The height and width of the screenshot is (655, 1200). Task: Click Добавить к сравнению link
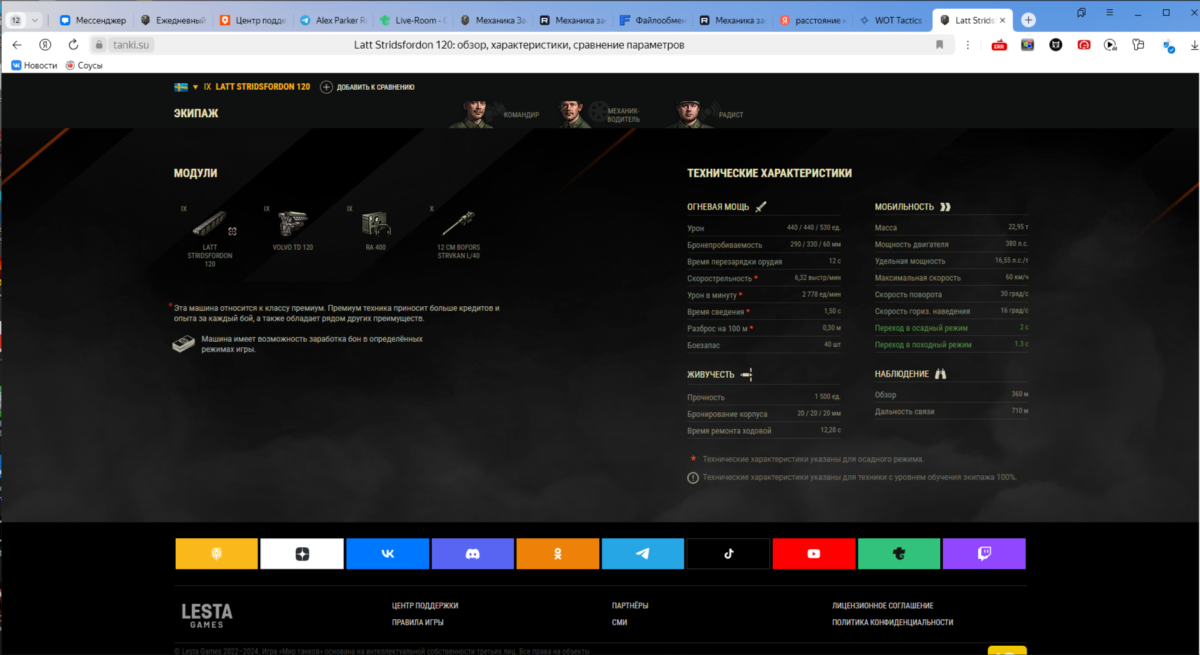pyautogui.click(x=375, y=87)
